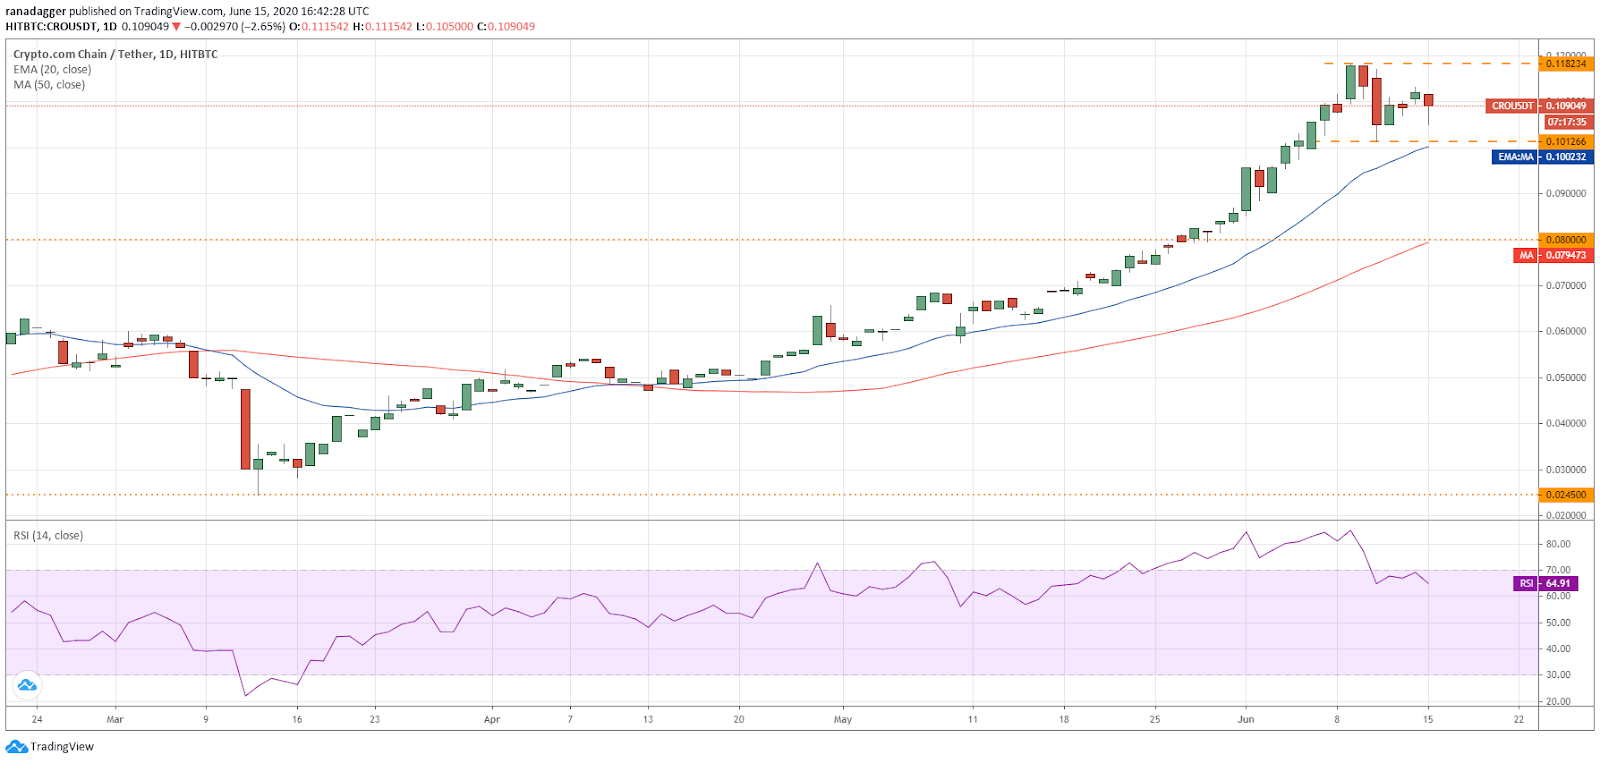Viewport: 1600px width, 763px height.
Task: Click the orange 0.118234 price label
Action: 1566,63
